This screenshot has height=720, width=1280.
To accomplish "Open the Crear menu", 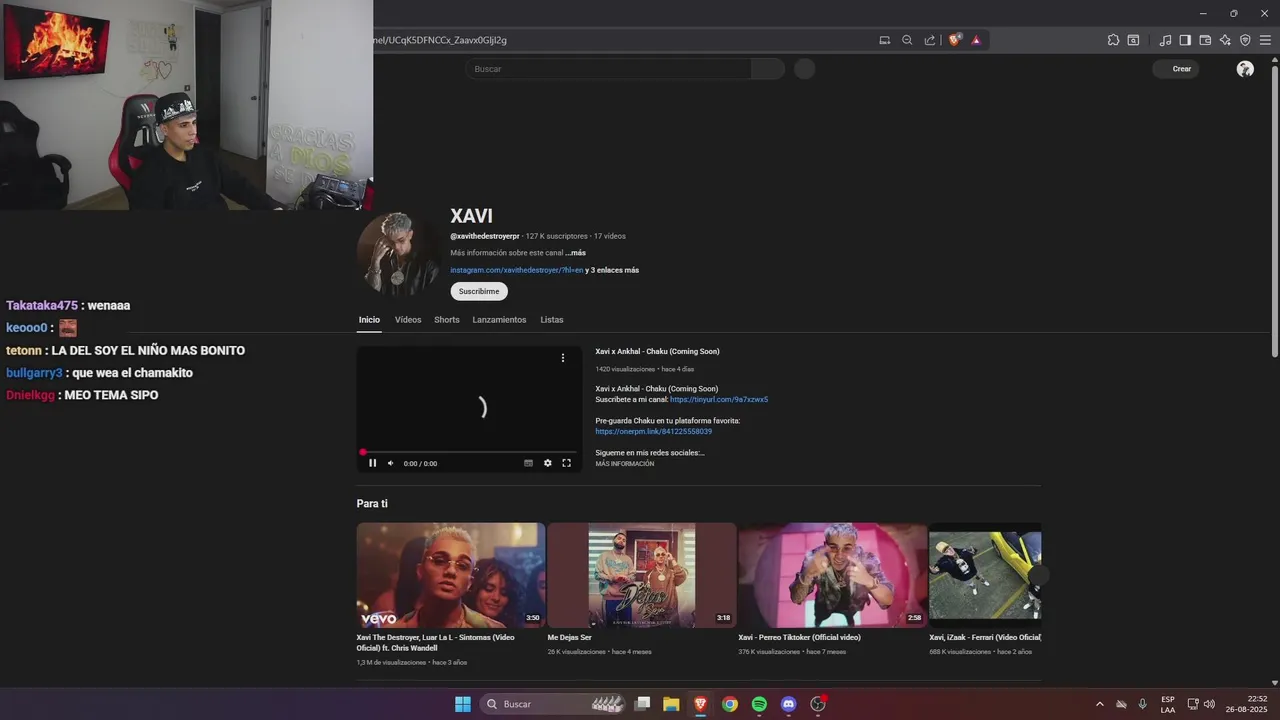I will tap(1175, 69).
